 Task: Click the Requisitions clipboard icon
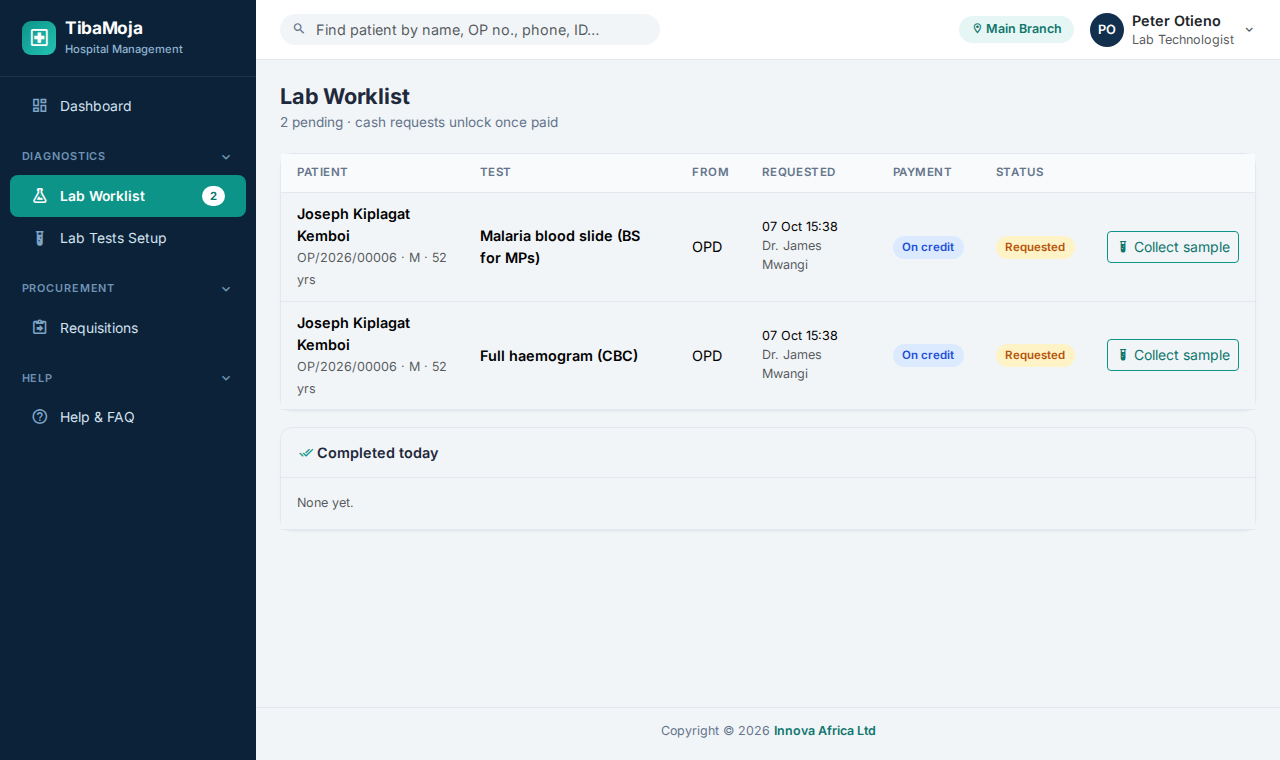pyautogui.click(x=40, y=328)
